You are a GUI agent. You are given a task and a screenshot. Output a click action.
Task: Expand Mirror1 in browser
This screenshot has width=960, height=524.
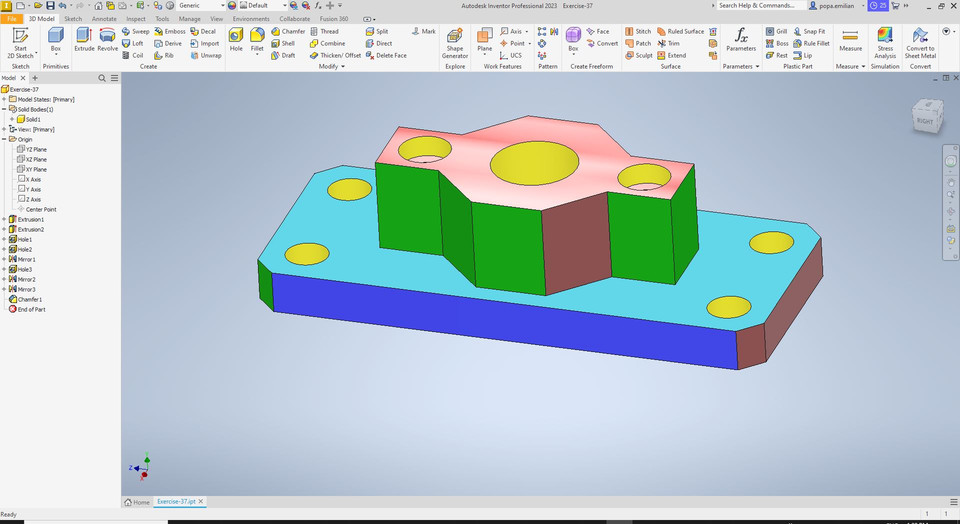click(x=4, y=260)
